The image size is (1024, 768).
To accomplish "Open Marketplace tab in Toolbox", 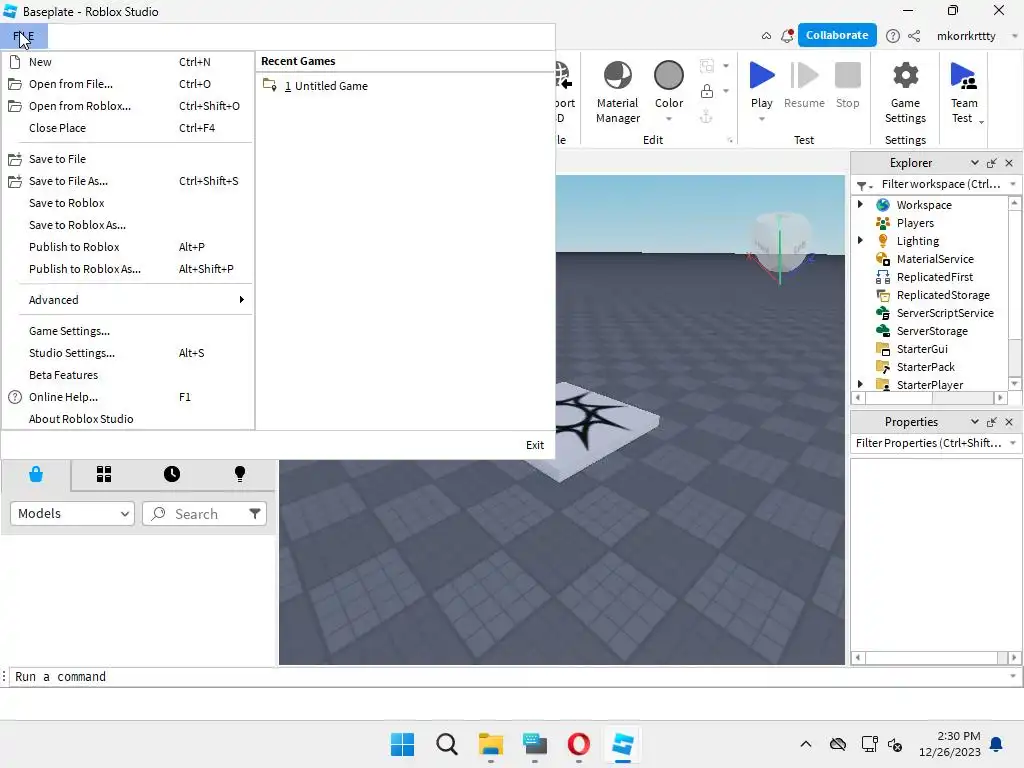I will tap(36, 474).
